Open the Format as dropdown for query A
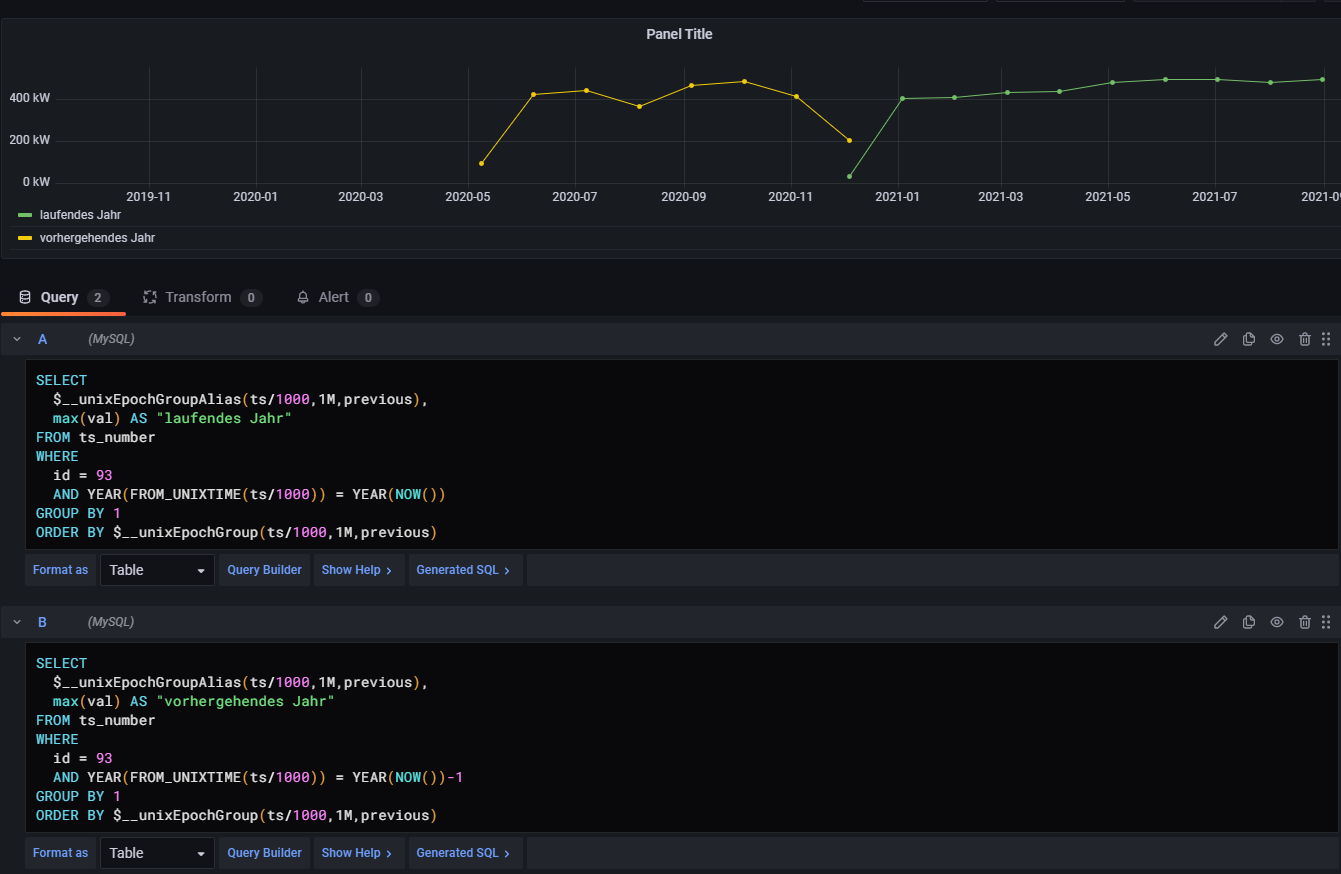 157,570
